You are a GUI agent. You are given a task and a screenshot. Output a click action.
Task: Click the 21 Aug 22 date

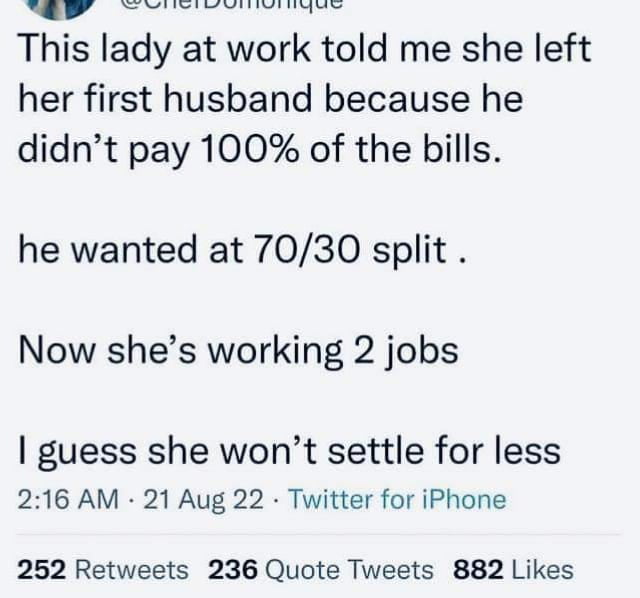coord(203,499)
